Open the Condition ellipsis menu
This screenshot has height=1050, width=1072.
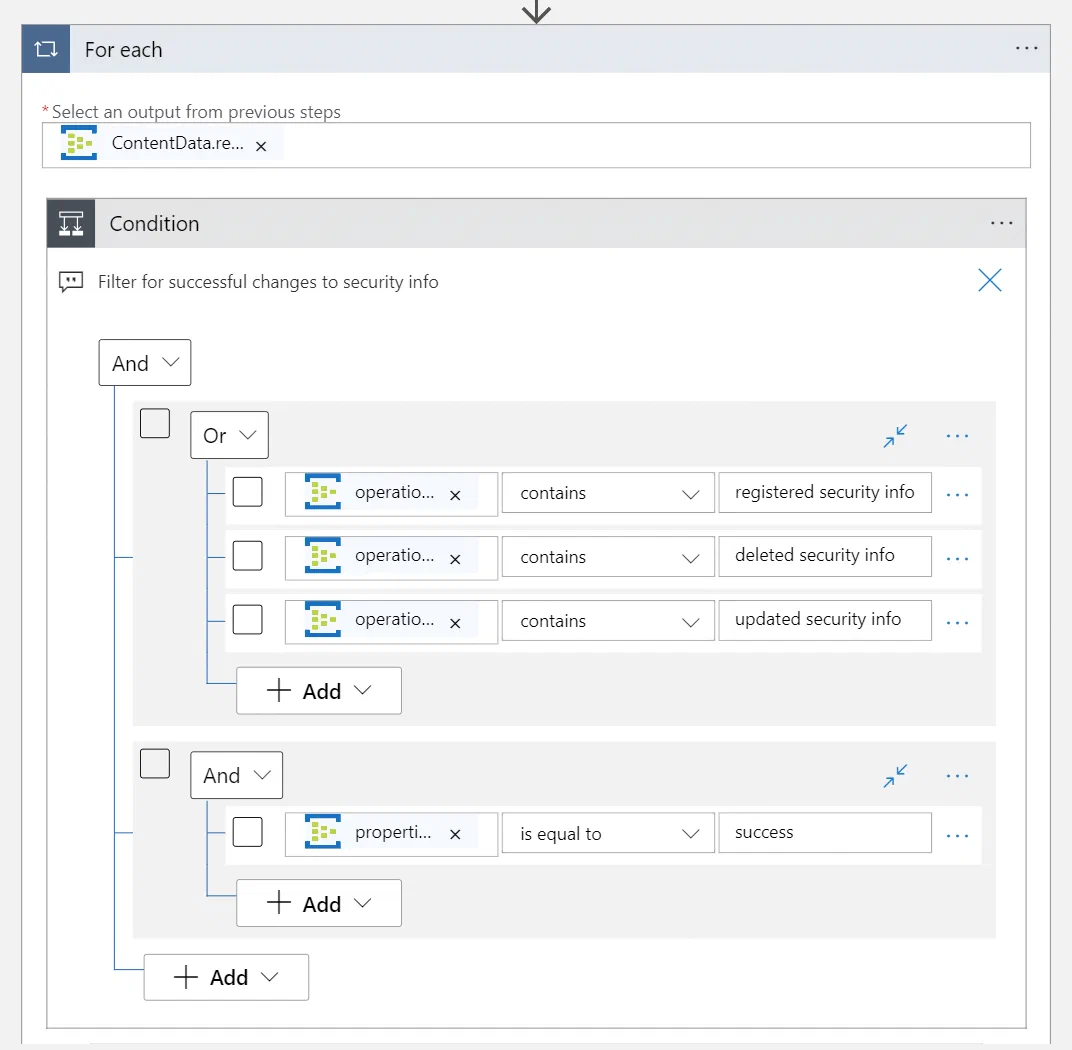(1002, 223)
